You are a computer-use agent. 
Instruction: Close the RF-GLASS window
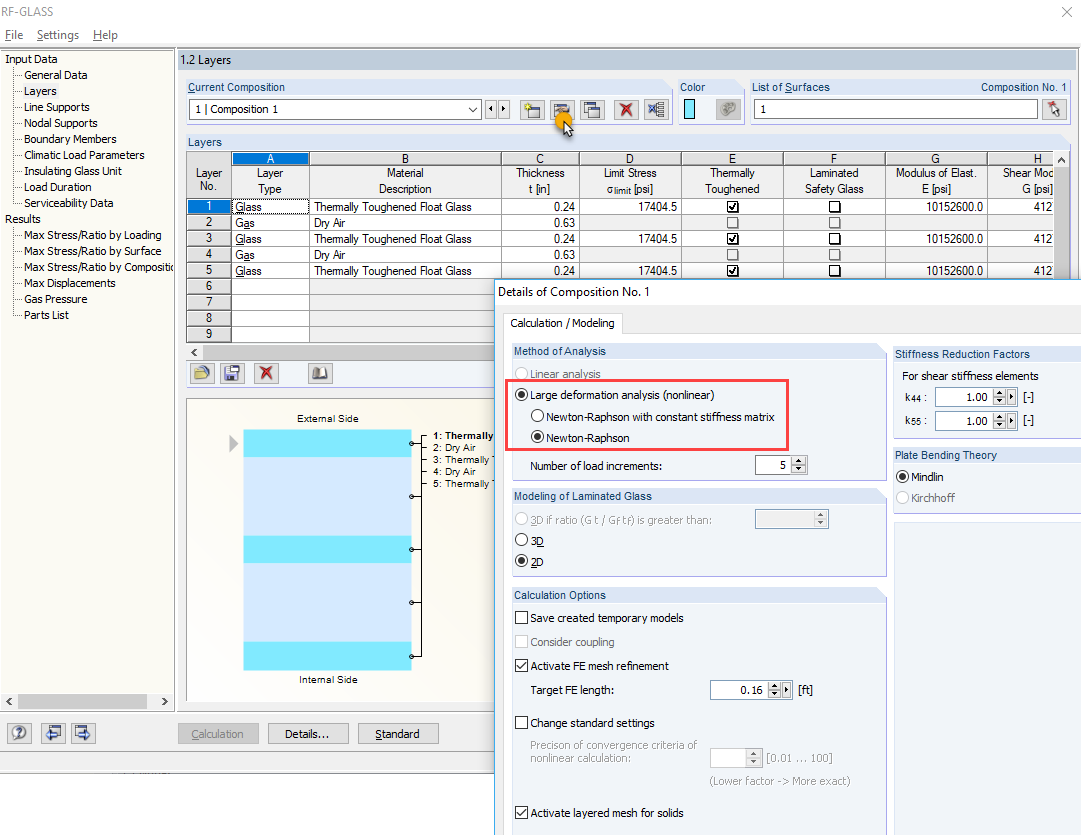coord(1067,12)
